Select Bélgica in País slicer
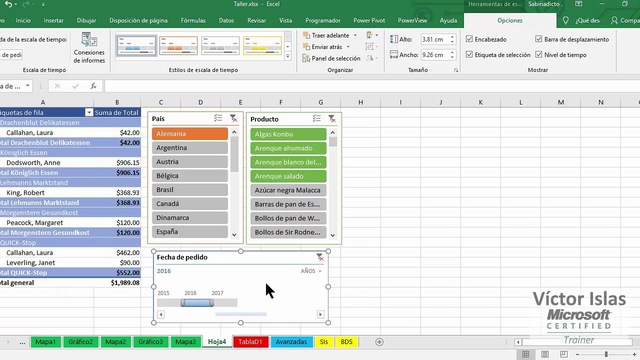Viewport: 640px width, 360px height. (190, 176)
